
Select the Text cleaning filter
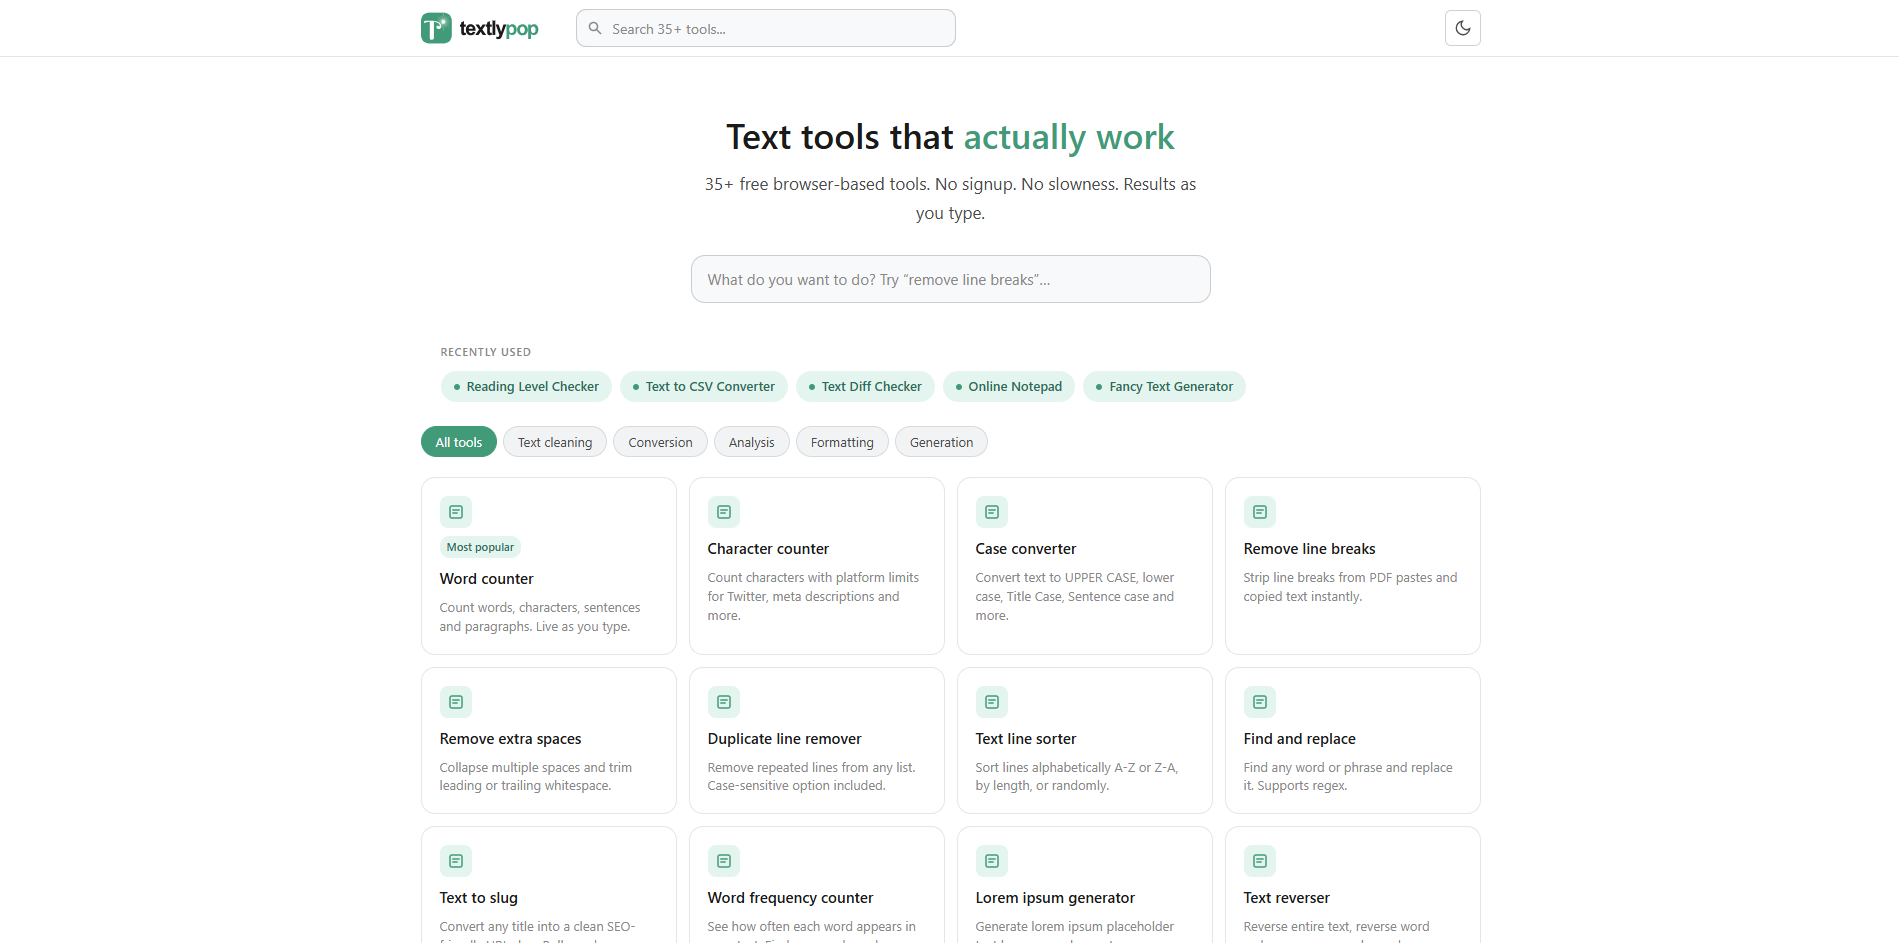[x=555, y=442]
